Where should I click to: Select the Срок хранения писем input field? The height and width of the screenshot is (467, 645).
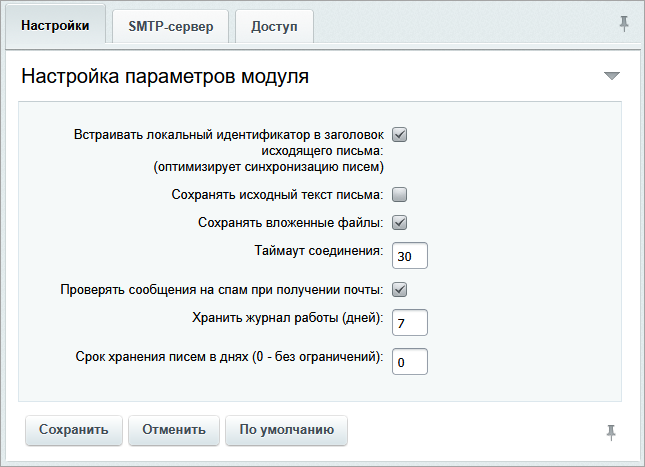[x=410, y=361]
